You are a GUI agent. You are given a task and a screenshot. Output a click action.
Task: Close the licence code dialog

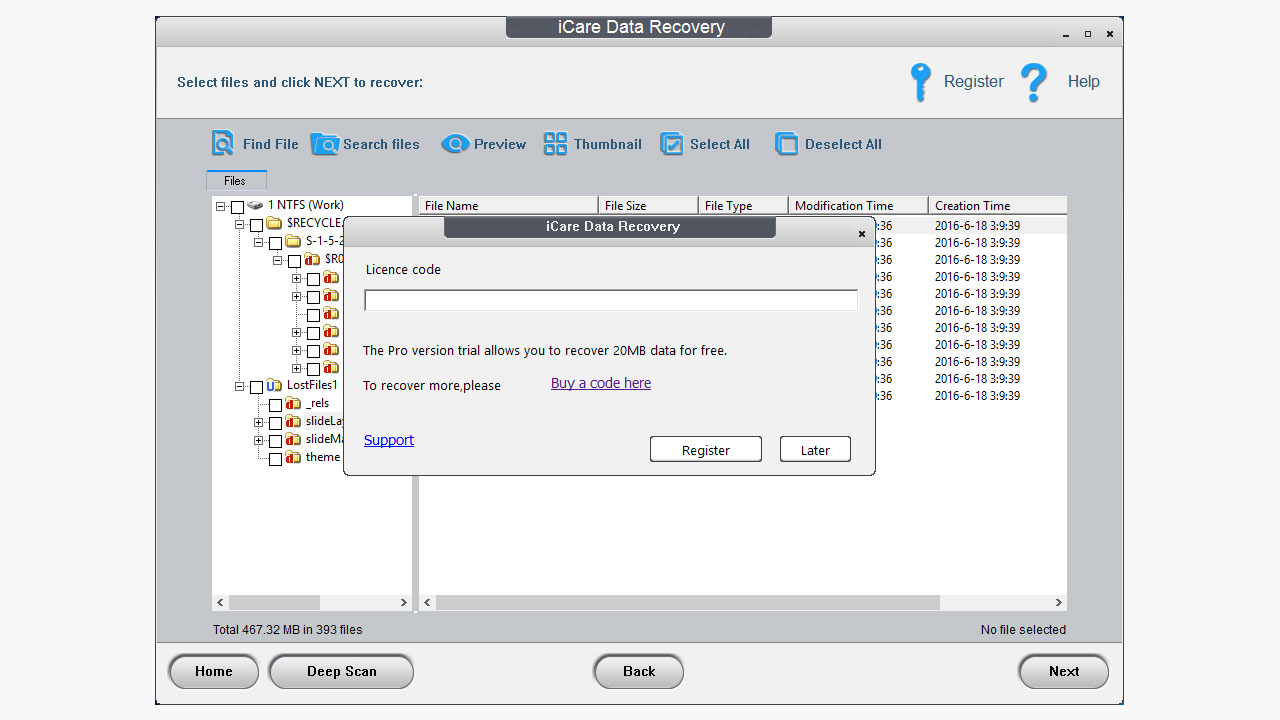[x=862, y=234]
